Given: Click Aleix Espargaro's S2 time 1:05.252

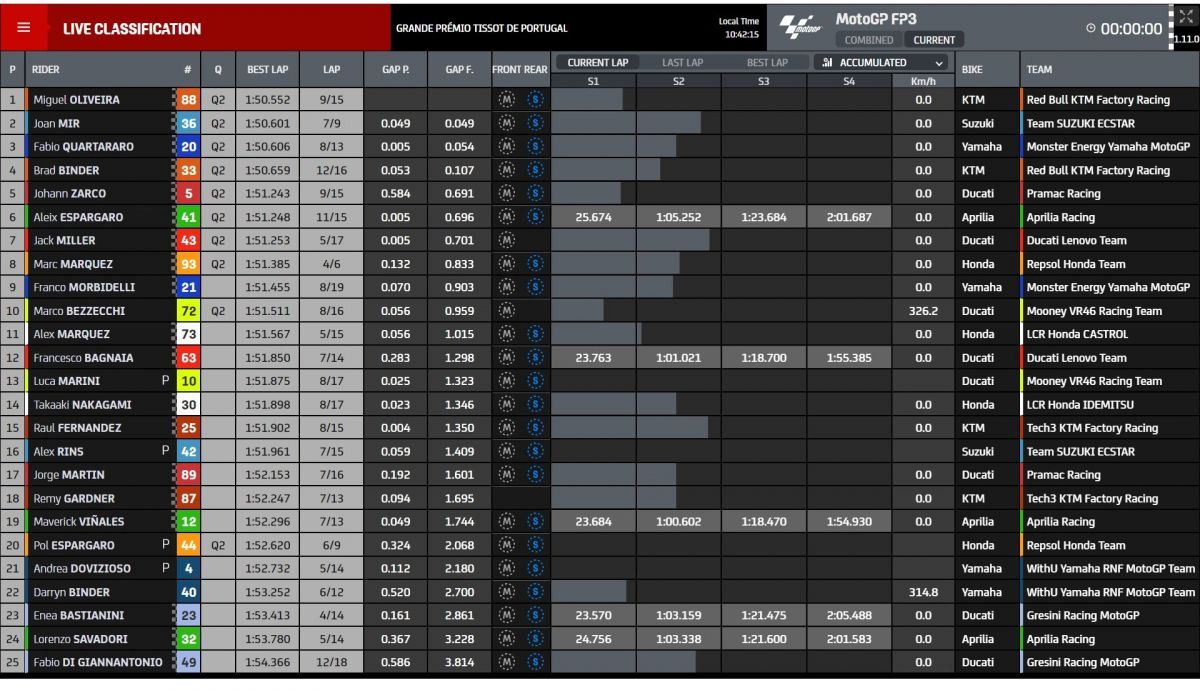Looking at the screenshot, I should (678, 217).
